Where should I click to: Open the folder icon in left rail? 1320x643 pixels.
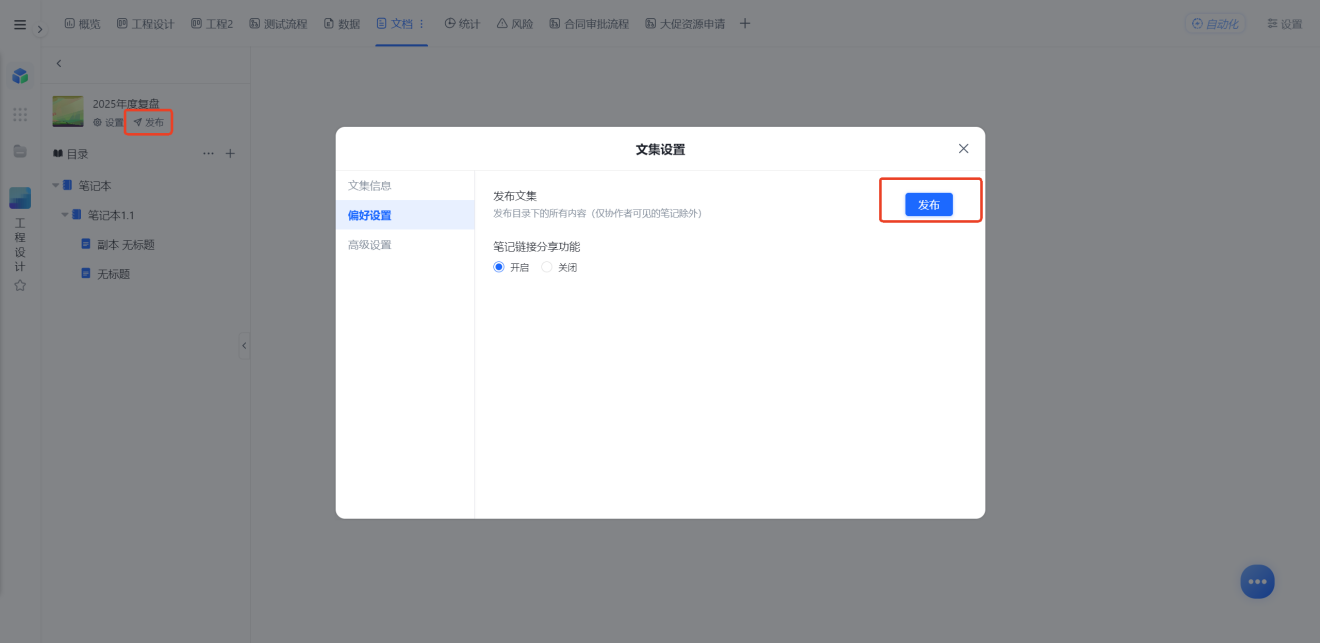(x=20, y=151)
